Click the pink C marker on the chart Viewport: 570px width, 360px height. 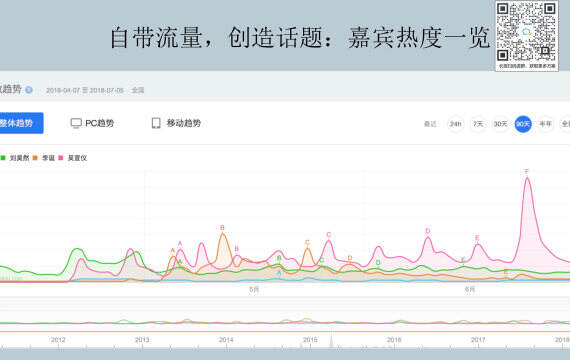click(329, 235)
